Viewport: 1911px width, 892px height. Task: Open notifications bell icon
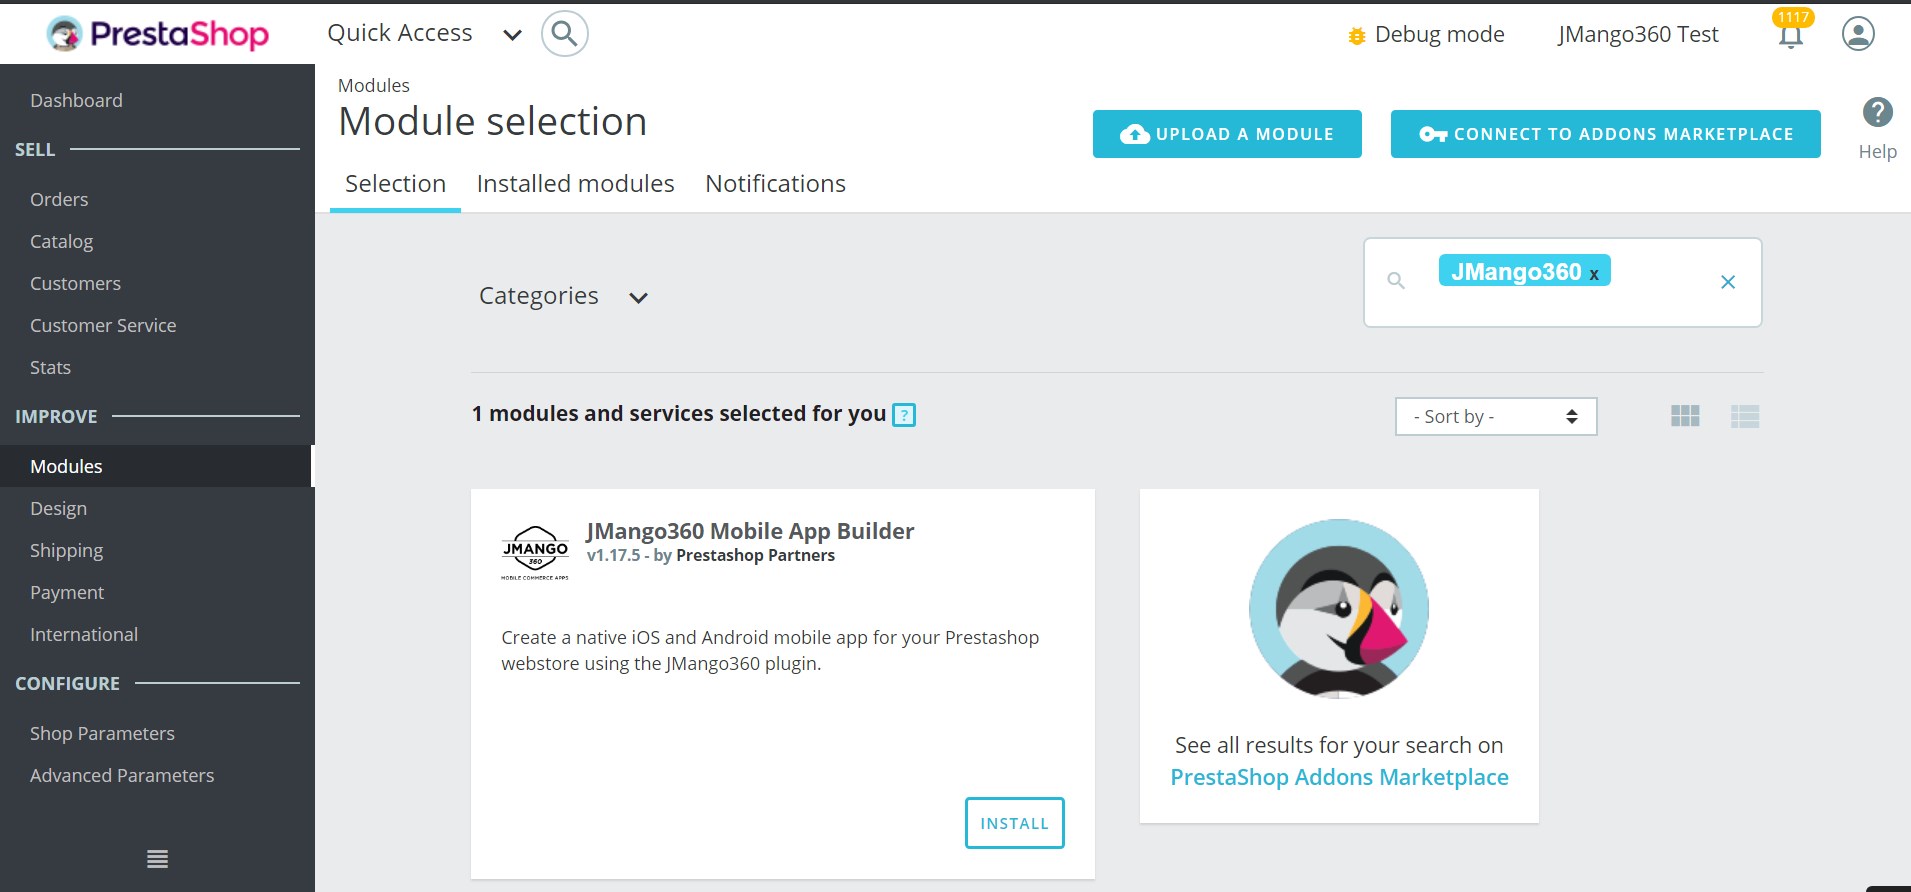tap(1790, 36)
